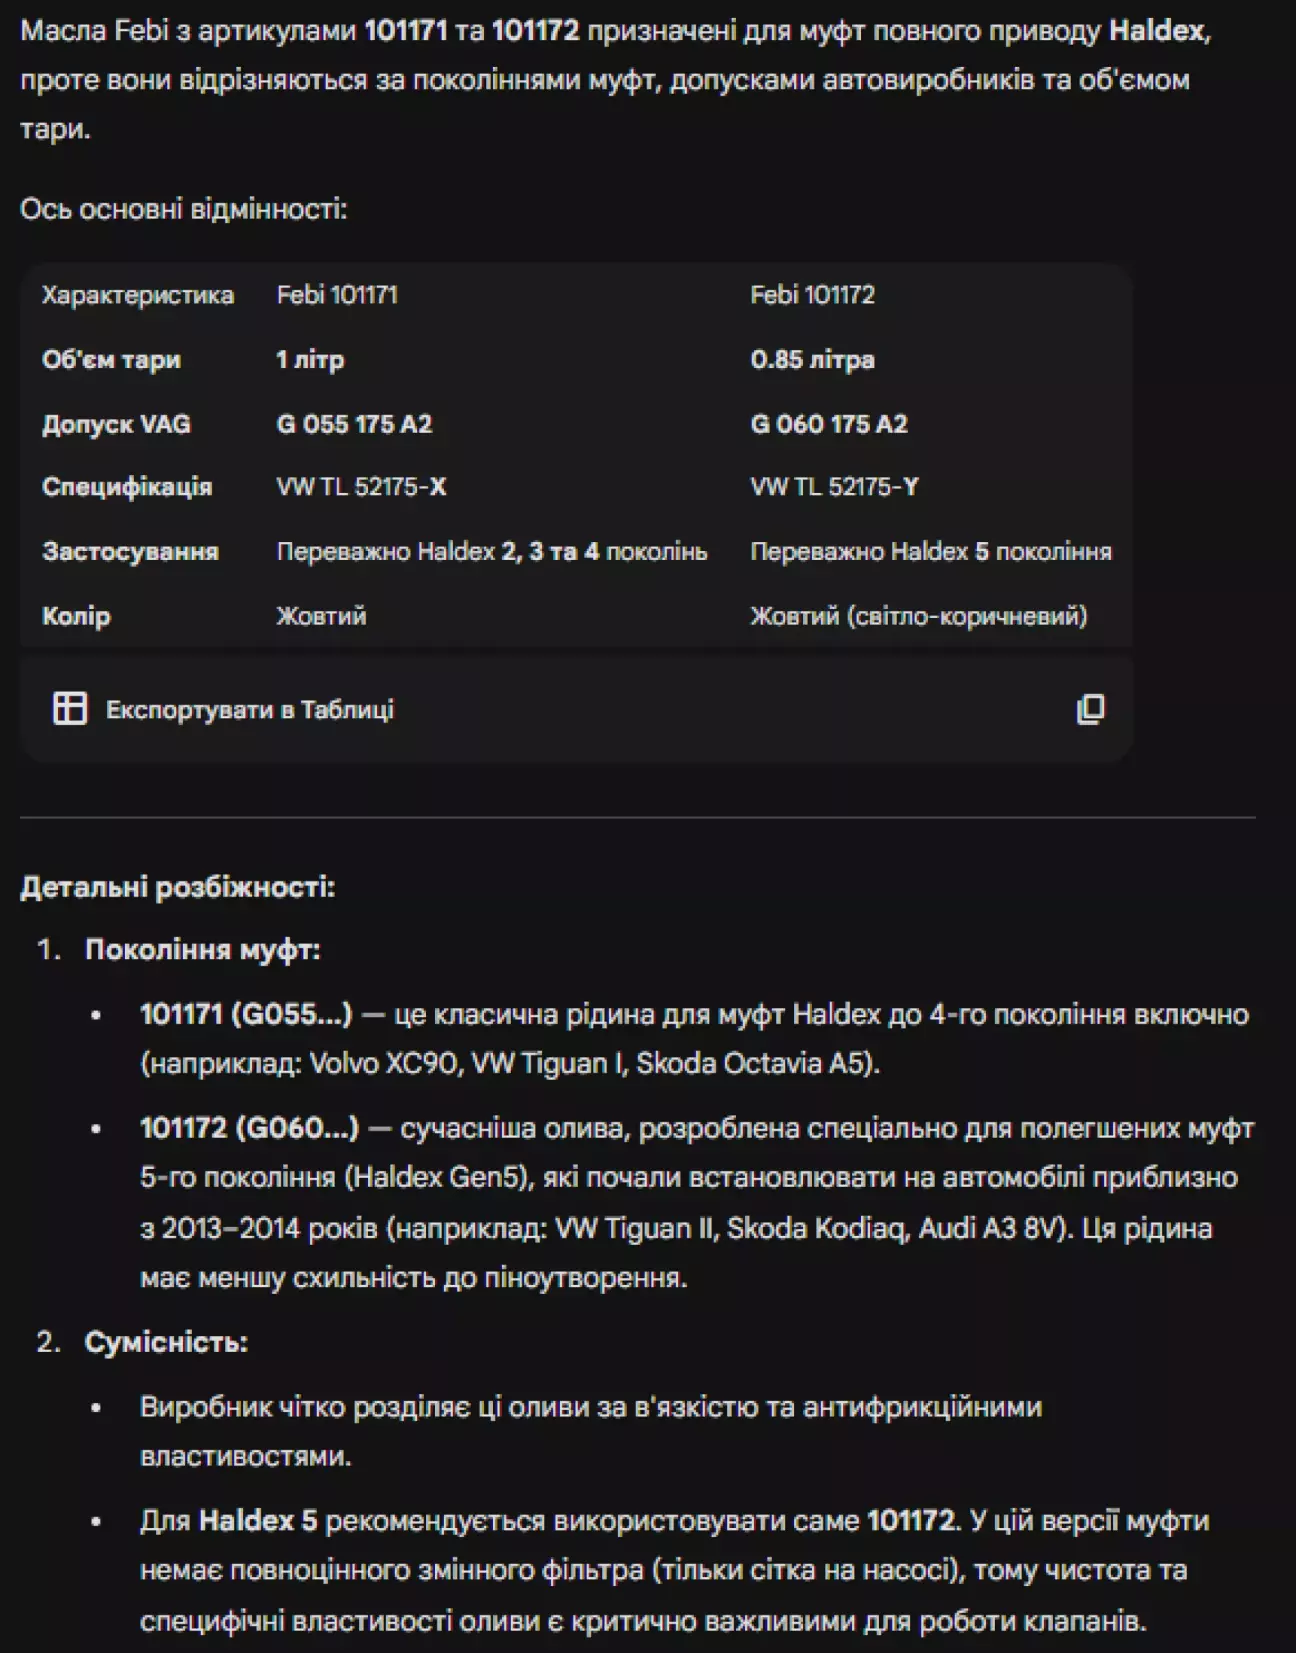Click the 'VW TL 52175-Y' specification cell
This screenshot has height=1653, width=1296.
pyautogui.click(x=834, y=487)
